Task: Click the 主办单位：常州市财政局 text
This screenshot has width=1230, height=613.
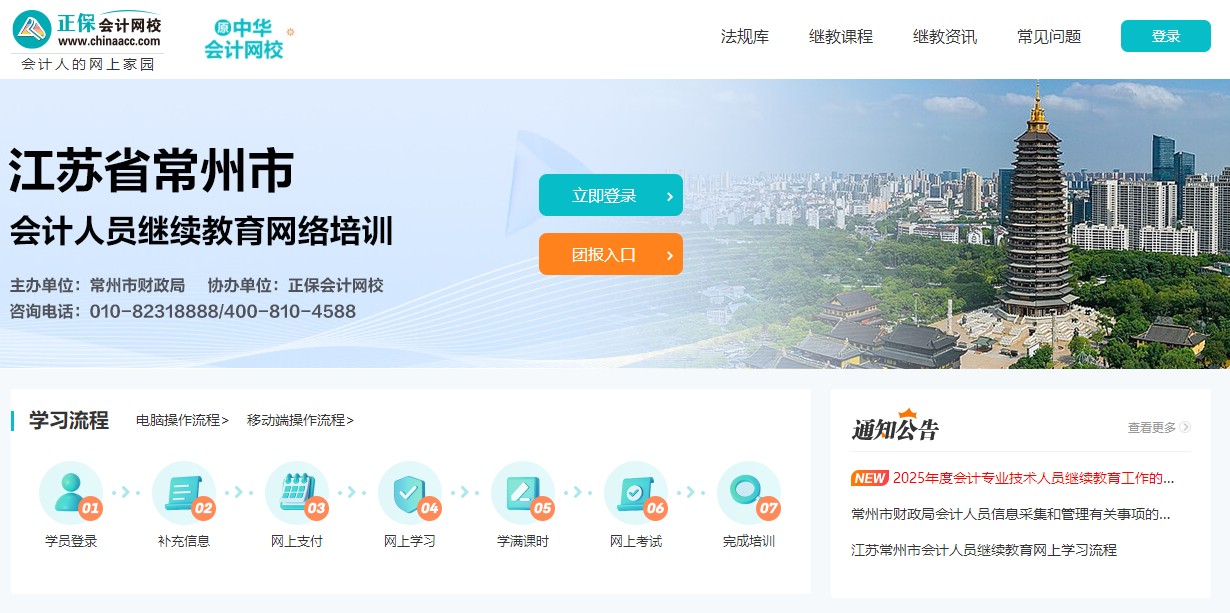Action: 97,285
